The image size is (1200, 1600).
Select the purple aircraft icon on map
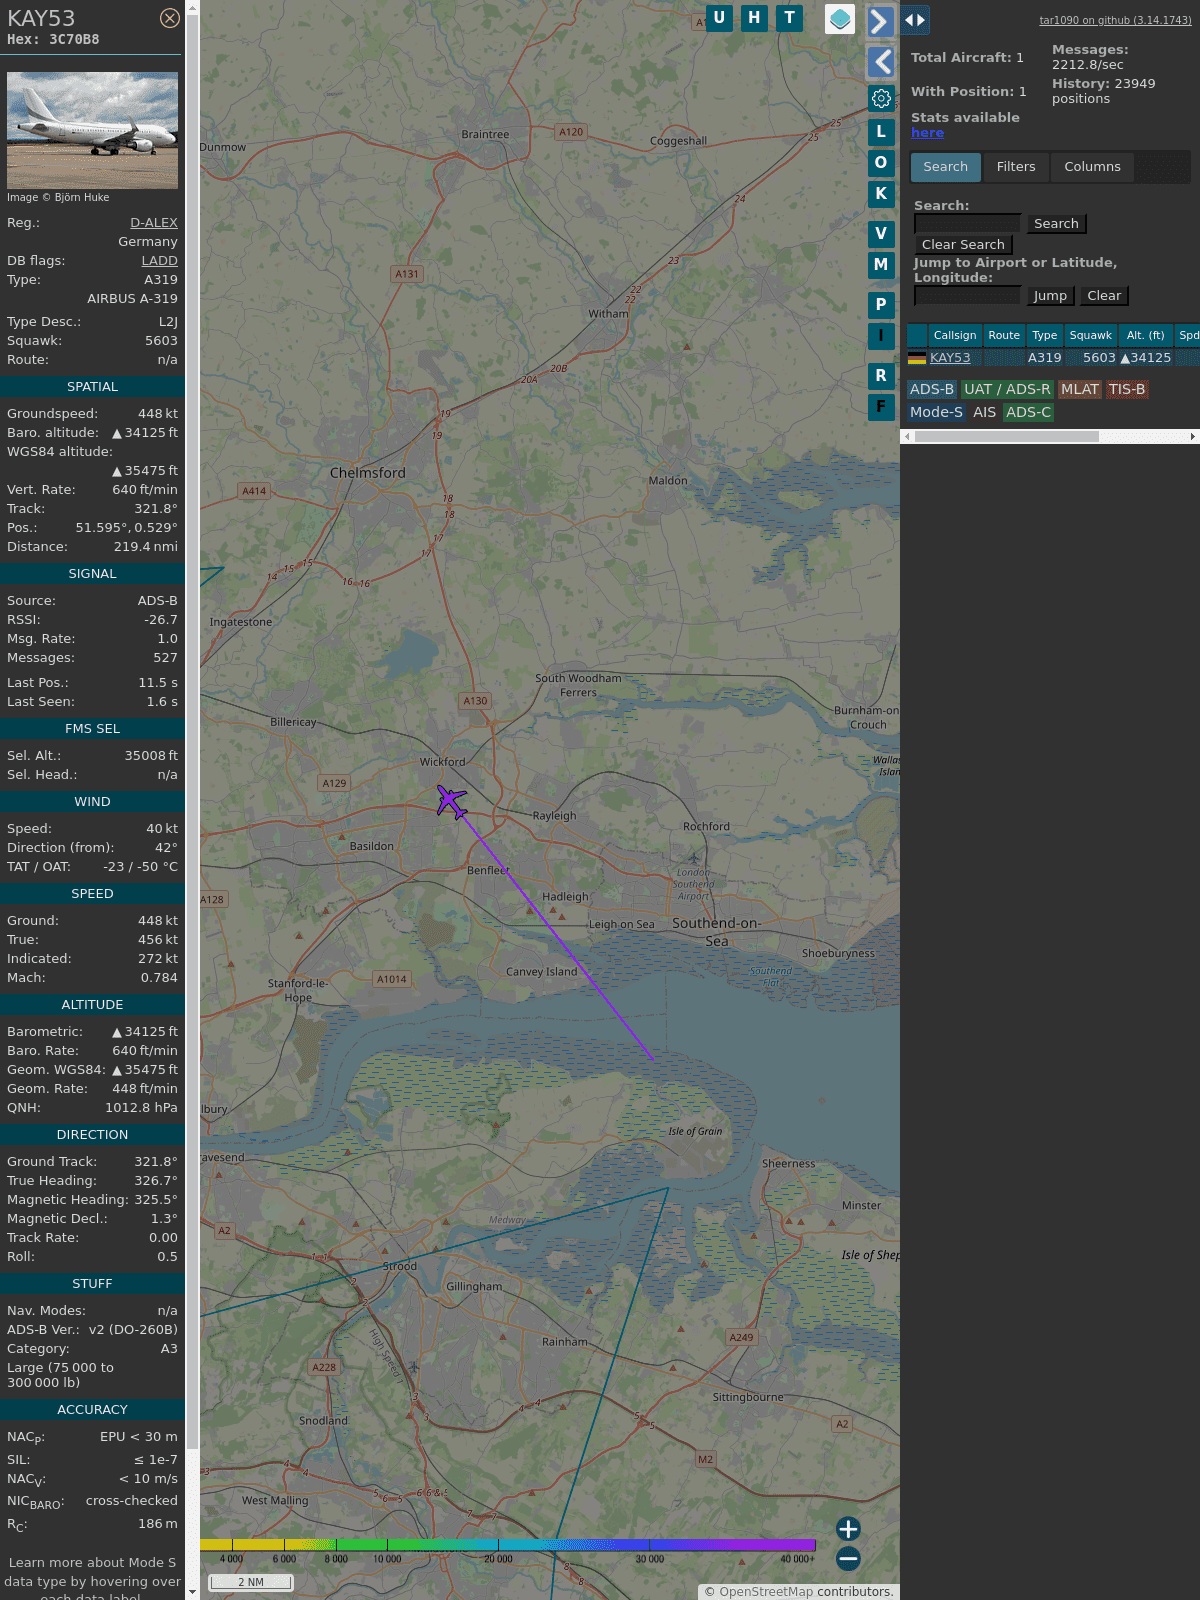[451, 802]
